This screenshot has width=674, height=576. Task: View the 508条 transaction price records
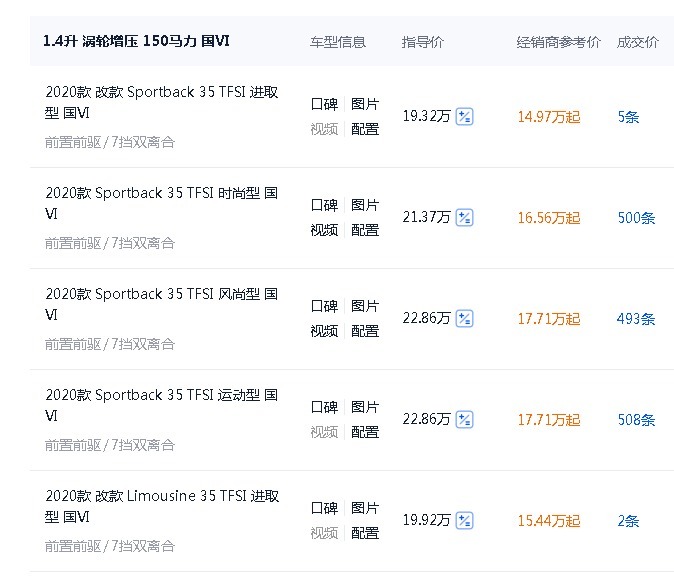[636, 420]
